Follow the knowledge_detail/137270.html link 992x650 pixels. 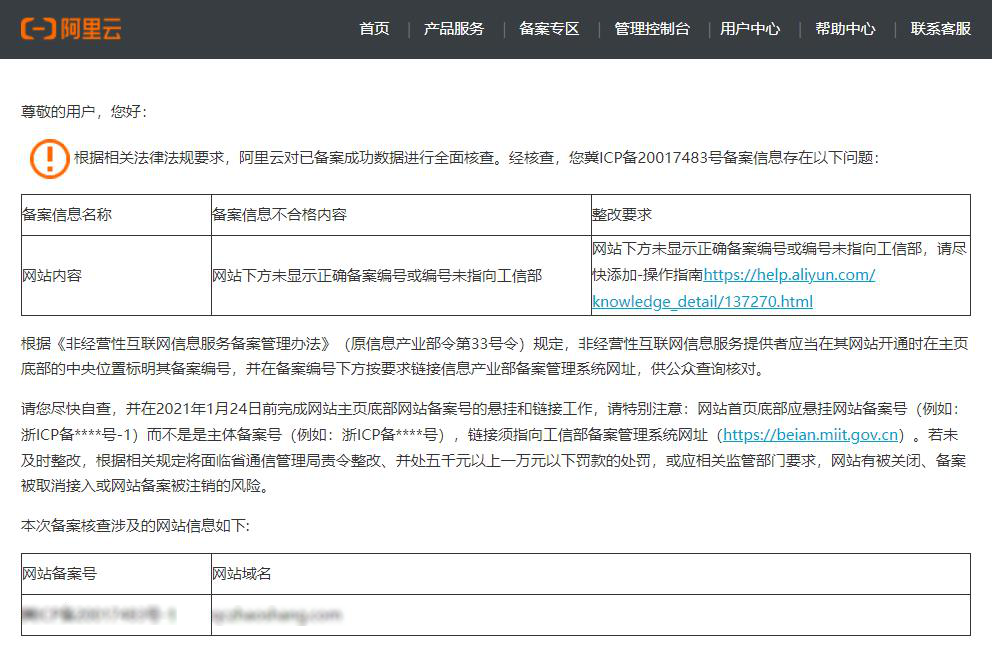click(x=702, y=301)
